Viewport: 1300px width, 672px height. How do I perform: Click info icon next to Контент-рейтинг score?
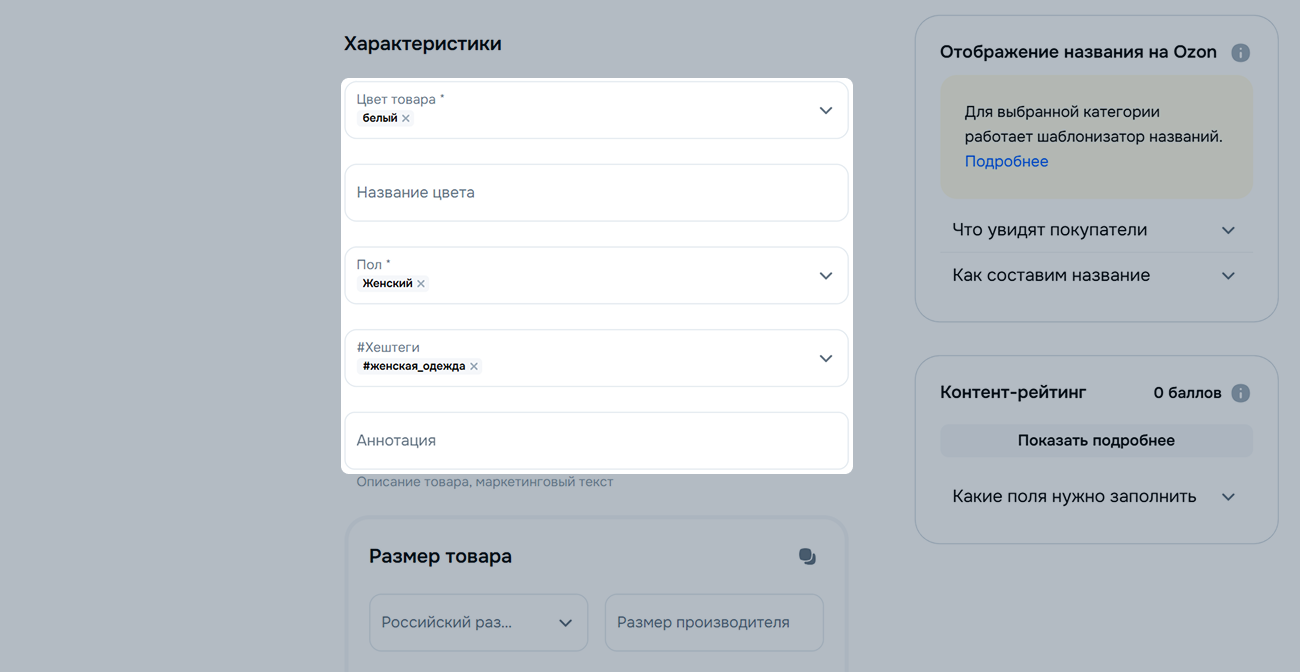point(1240,393)
